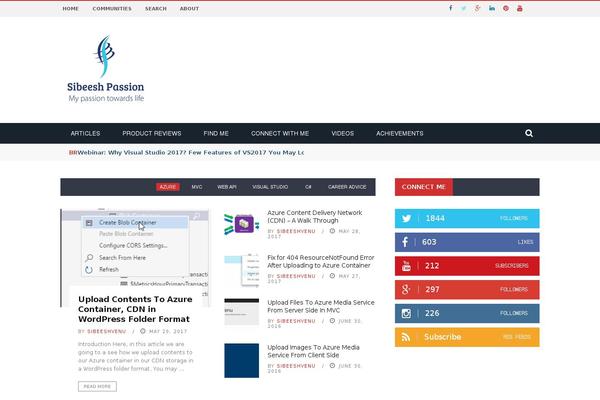Select the Azure category tab
The width and height of the screenshot is (600, 400).
(168, 187)
